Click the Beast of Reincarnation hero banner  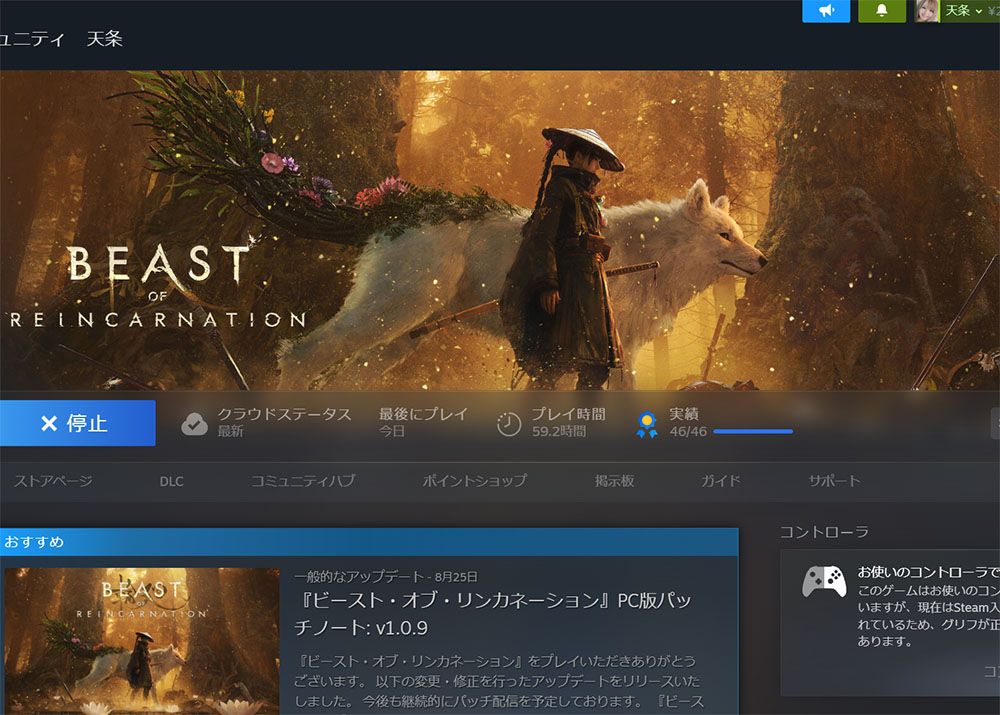click(x=500, y=230)
